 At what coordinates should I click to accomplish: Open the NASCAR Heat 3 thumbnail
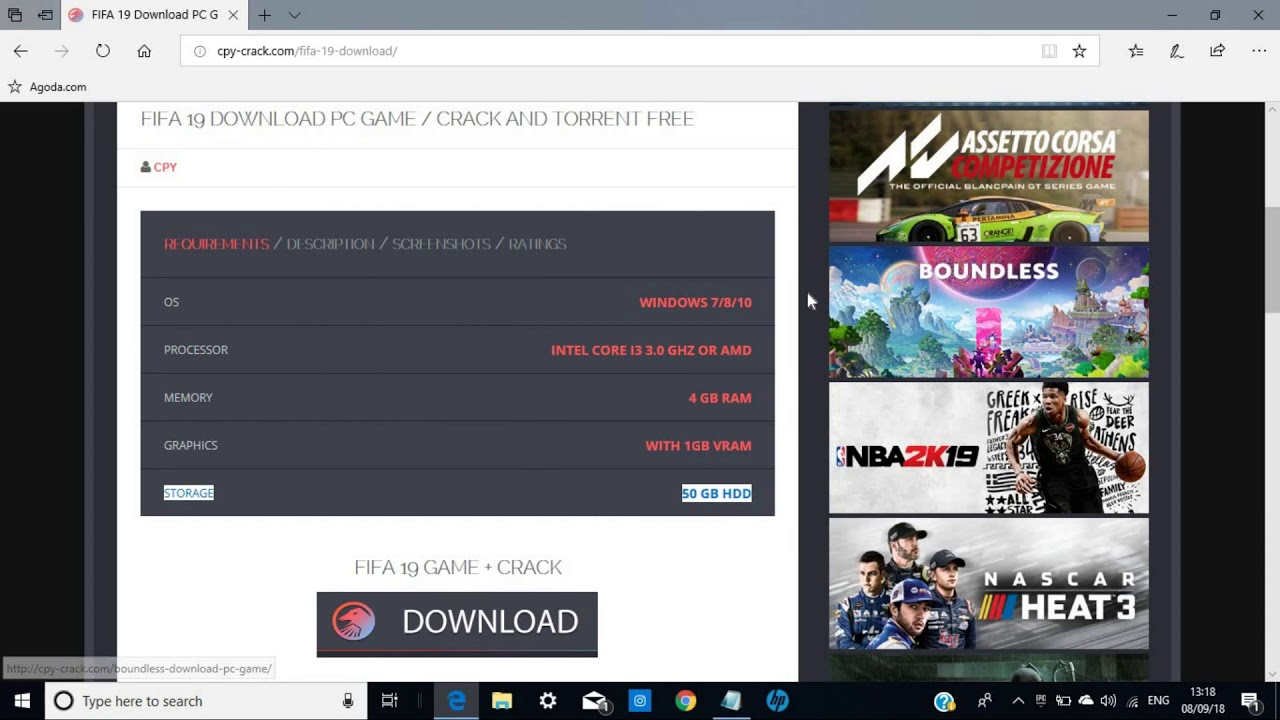click(989, 584)
